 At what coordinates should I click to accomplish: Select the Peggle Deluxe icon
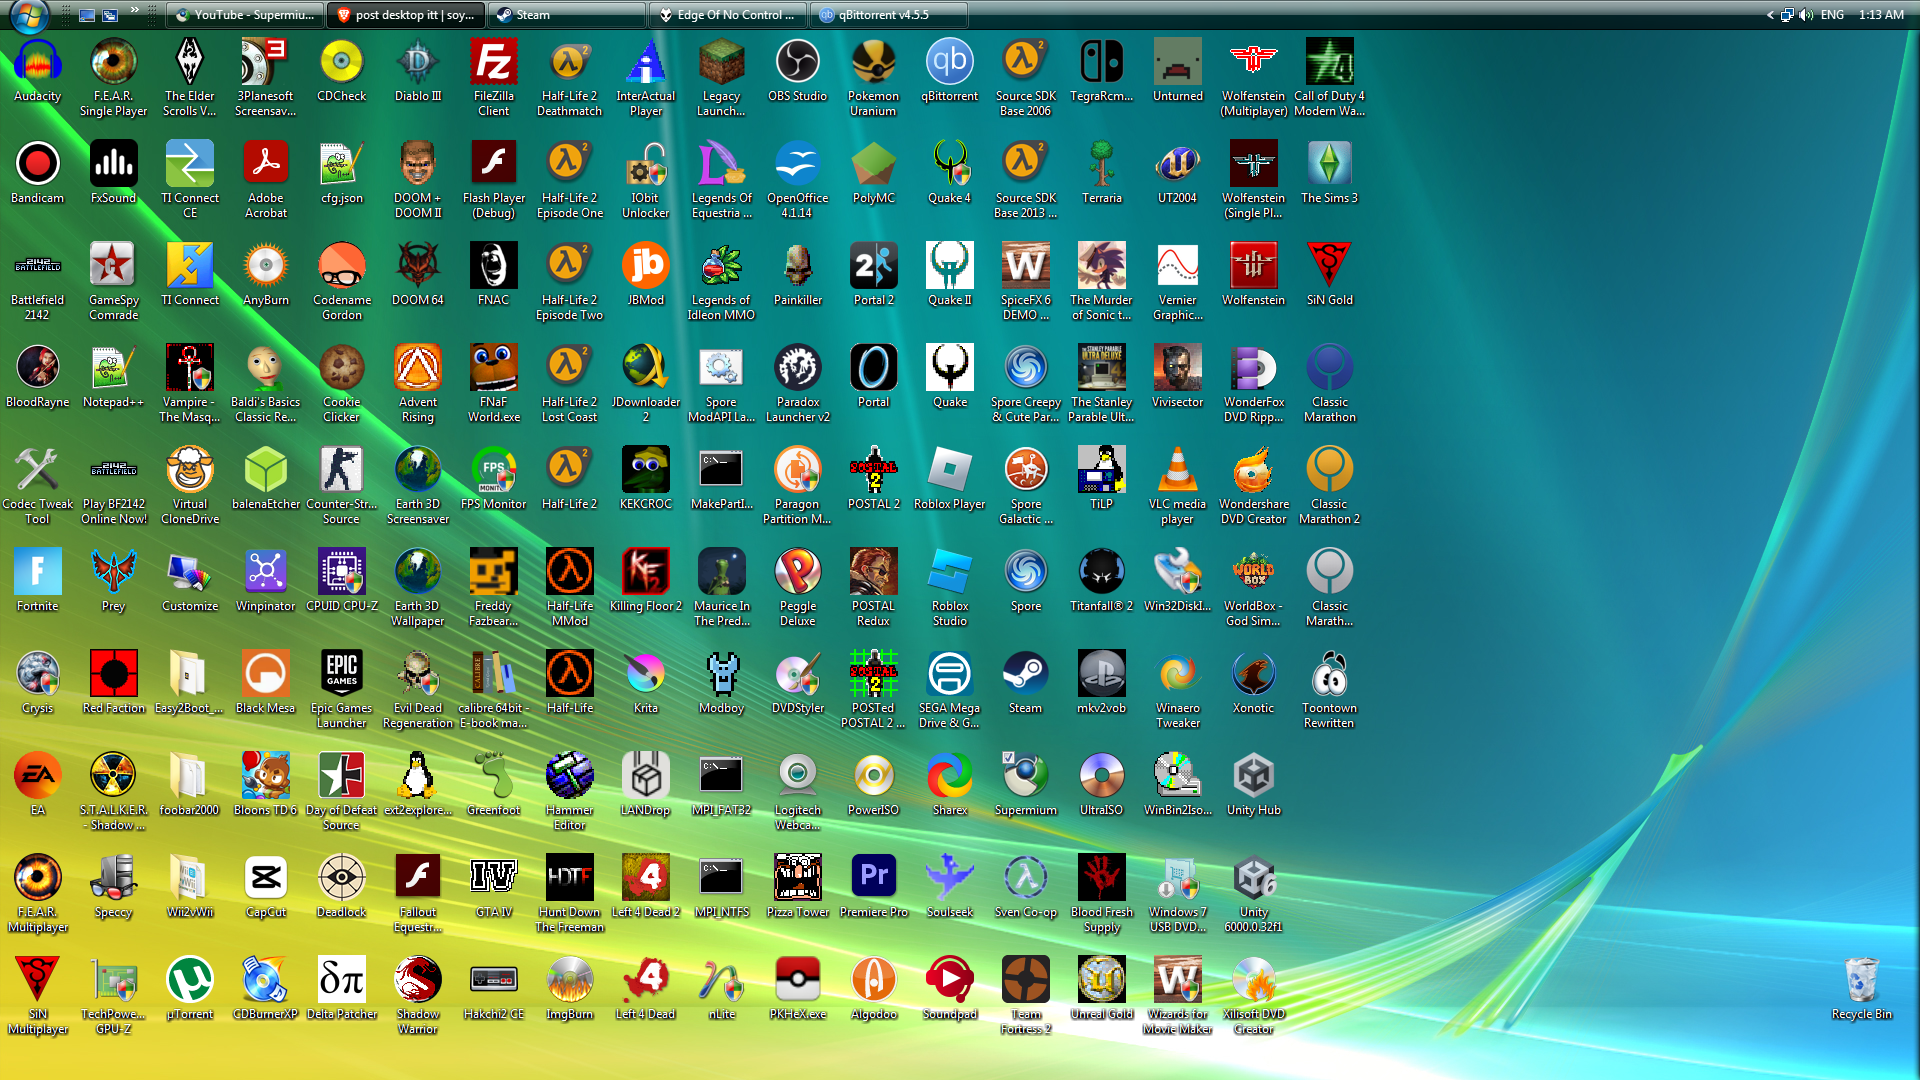click(798, 588)
